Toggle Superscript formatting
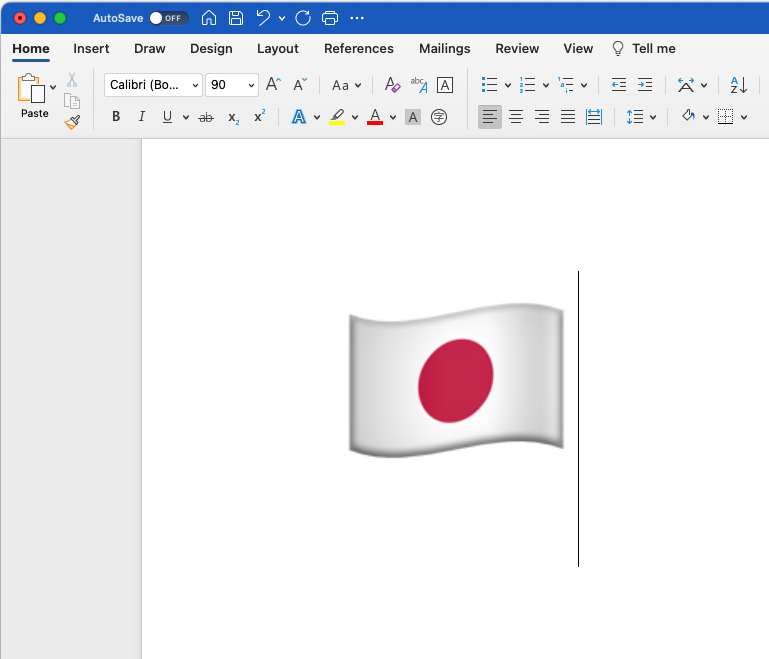The image size is (769, 659). tap(259, 116)
